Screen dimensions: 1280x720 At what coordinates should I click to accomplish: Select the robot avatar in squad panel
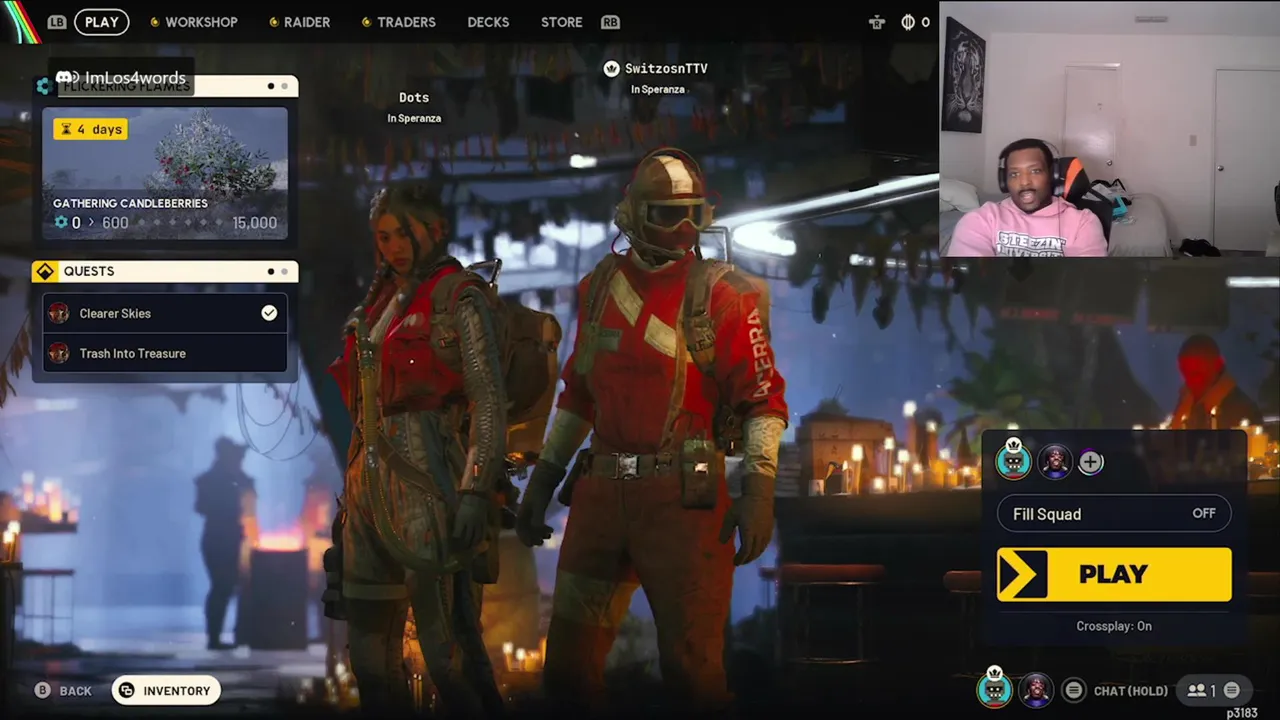1013,461
